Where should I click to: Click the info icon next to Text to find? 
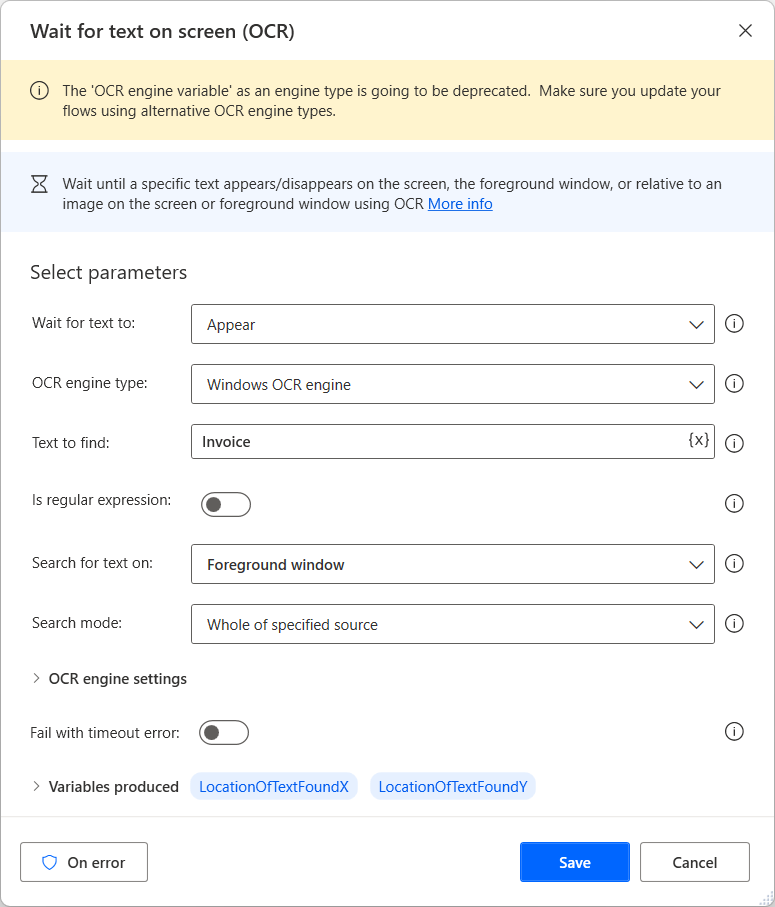tap(735, 443)
